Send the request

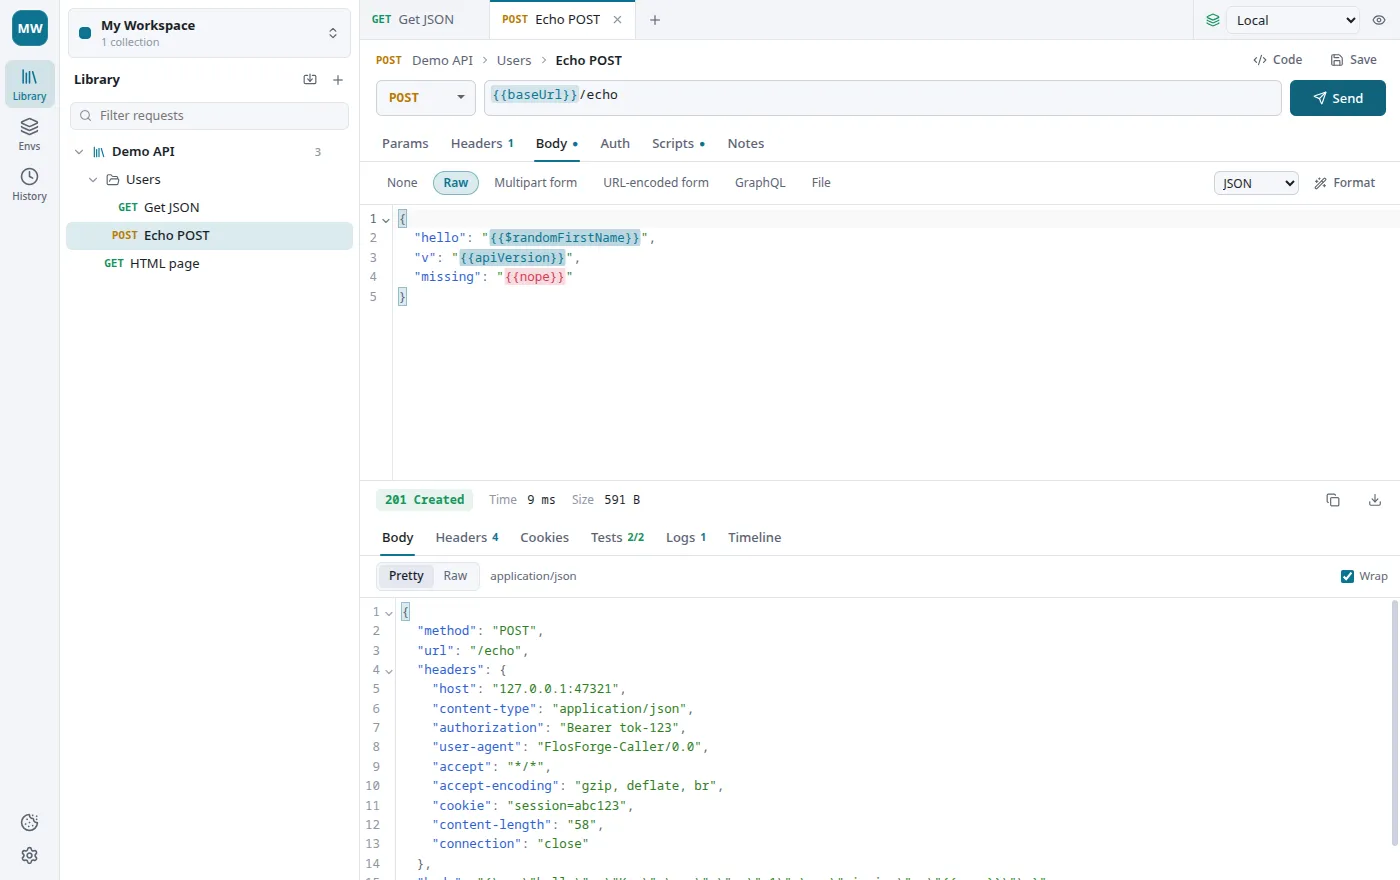1338,98
